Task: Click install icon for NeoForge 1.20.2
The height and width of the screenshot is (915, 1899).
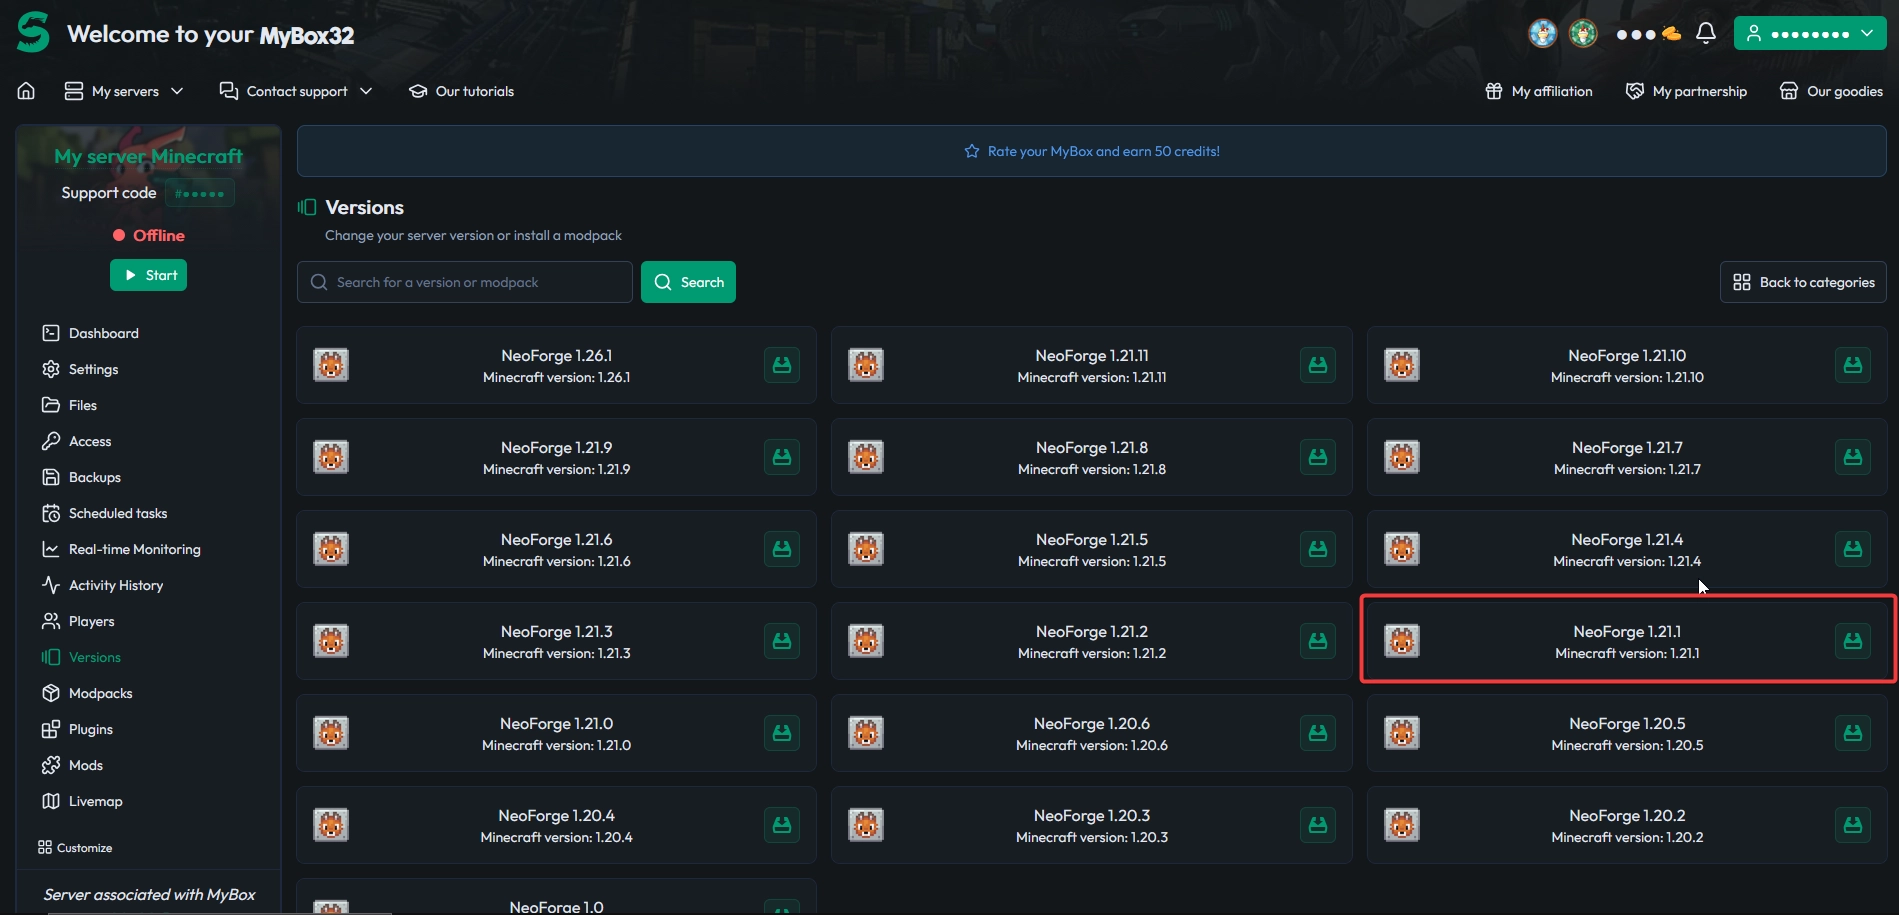Action: (1852, 825)
